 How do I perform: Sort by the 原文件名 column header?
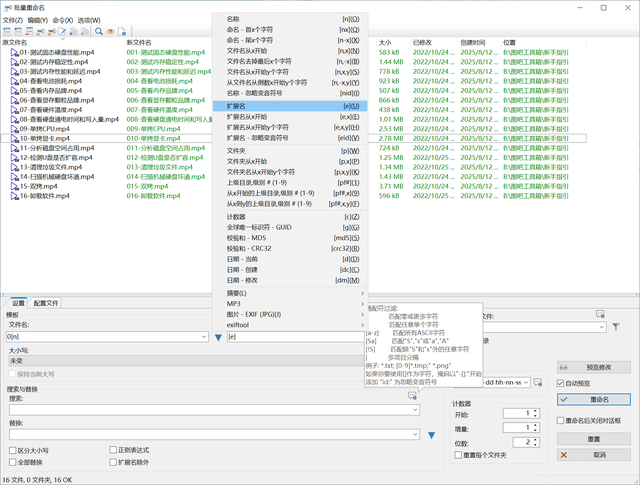[62, 42]
